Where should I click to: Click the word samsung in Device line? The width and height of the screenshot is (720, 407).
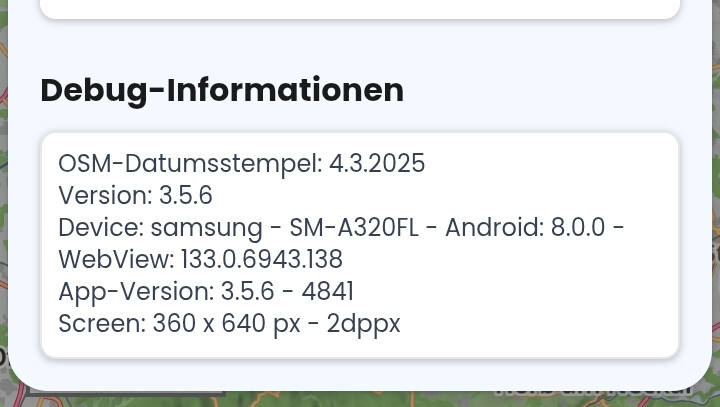pos(207,228)
